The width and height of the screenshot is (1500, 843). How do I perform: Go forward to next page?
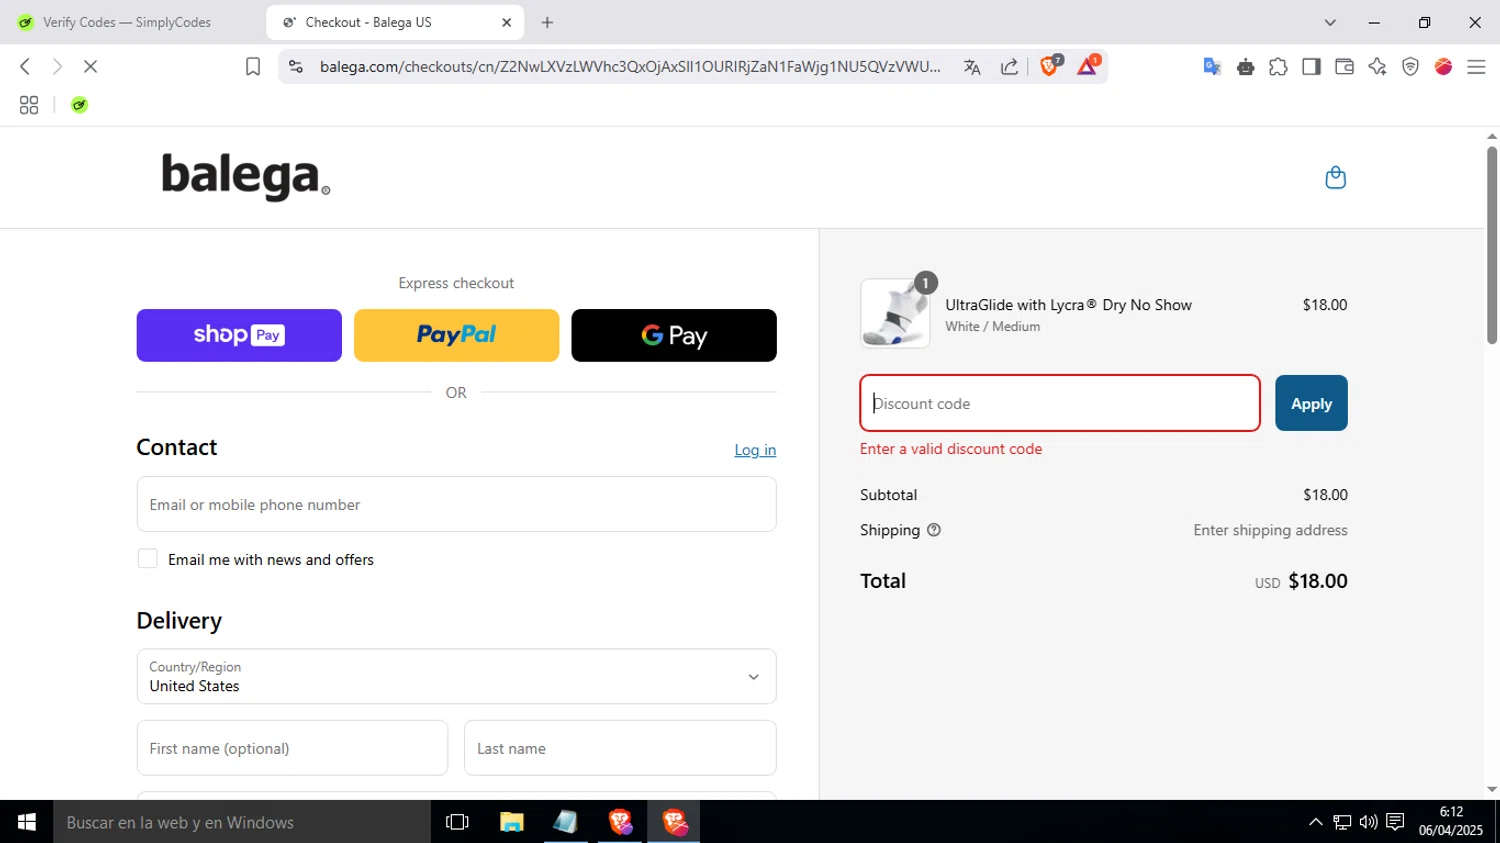57,66
